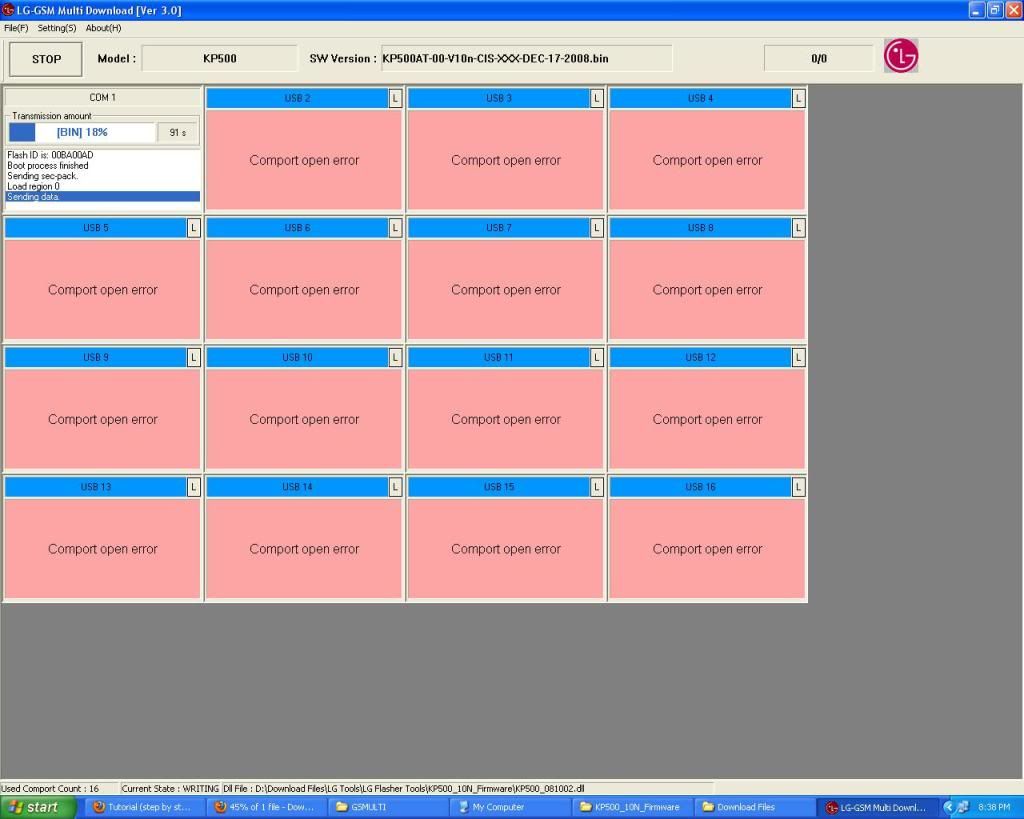Select the 'Flash ID is: 00BA00AD' log line
Image resolution: width=1024 pixels, height=819 pixels.
(x=50, y=155)
